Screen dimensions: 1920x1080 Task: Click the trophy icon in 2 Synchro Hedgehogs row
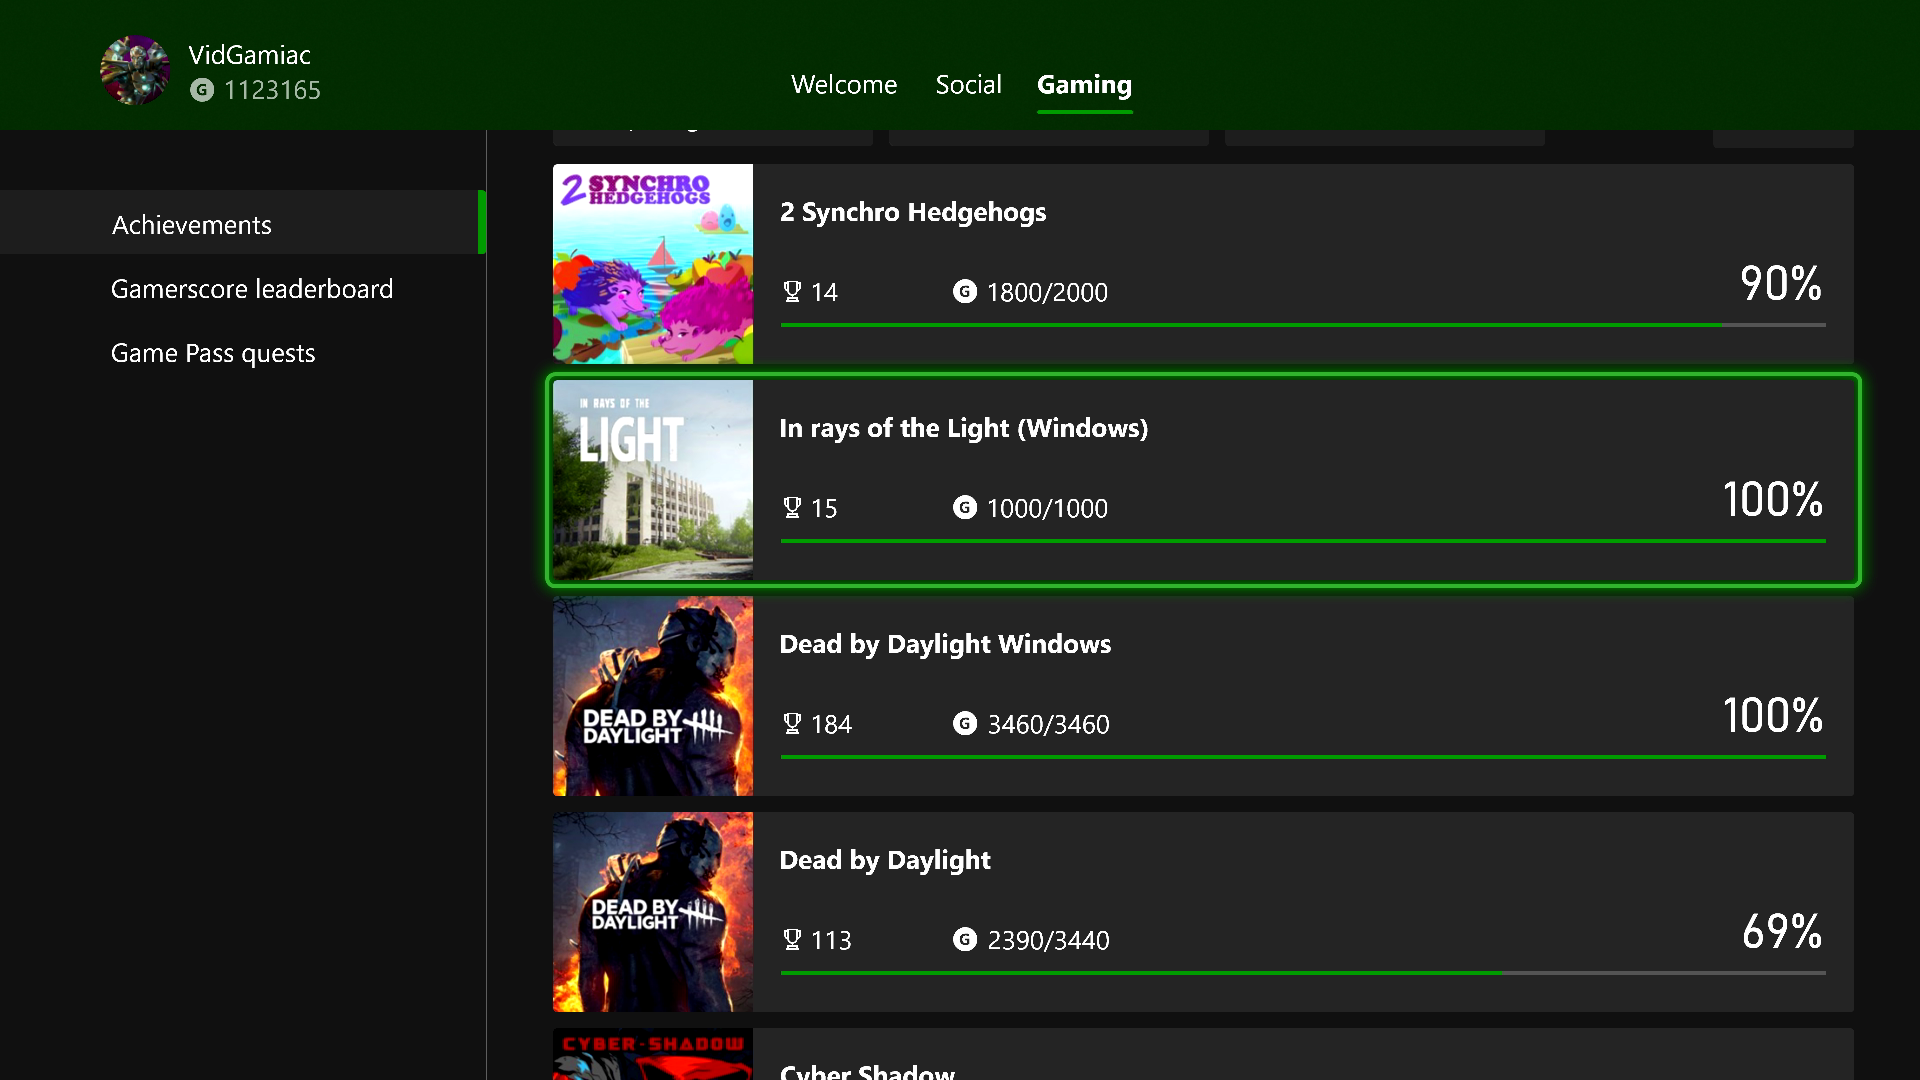click(x=792, y=291)
